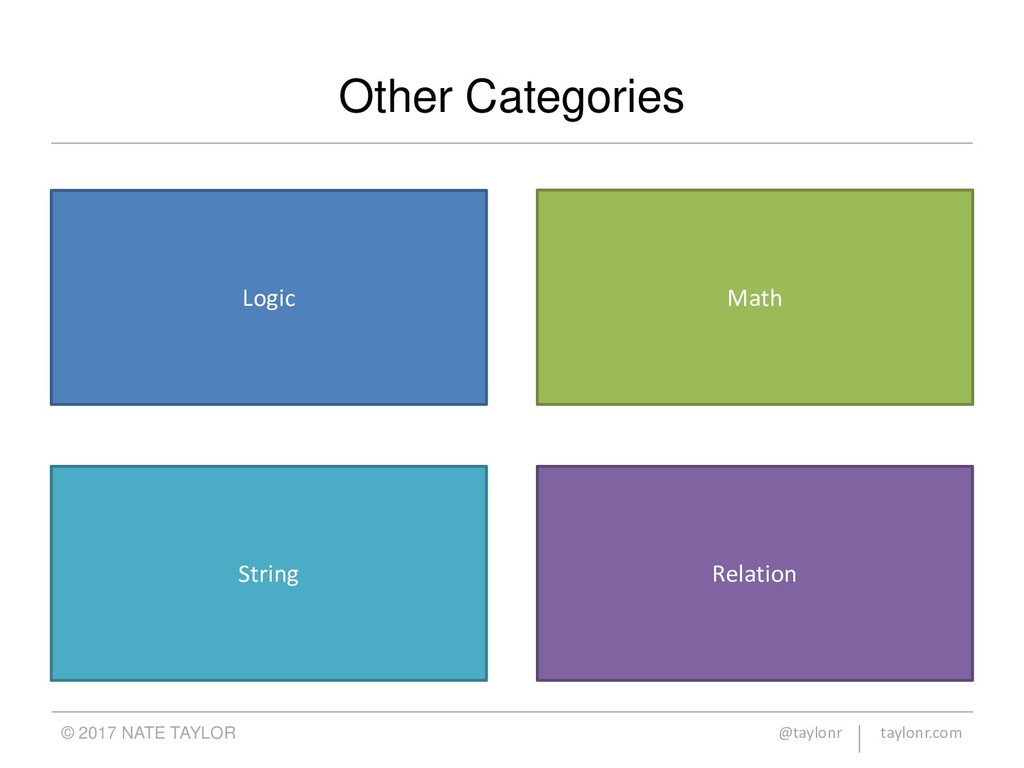The height and width of the screenshot is (768, 1024).
Task: Click the vertical divider beside @taylonr
Action: pos(859,739)
